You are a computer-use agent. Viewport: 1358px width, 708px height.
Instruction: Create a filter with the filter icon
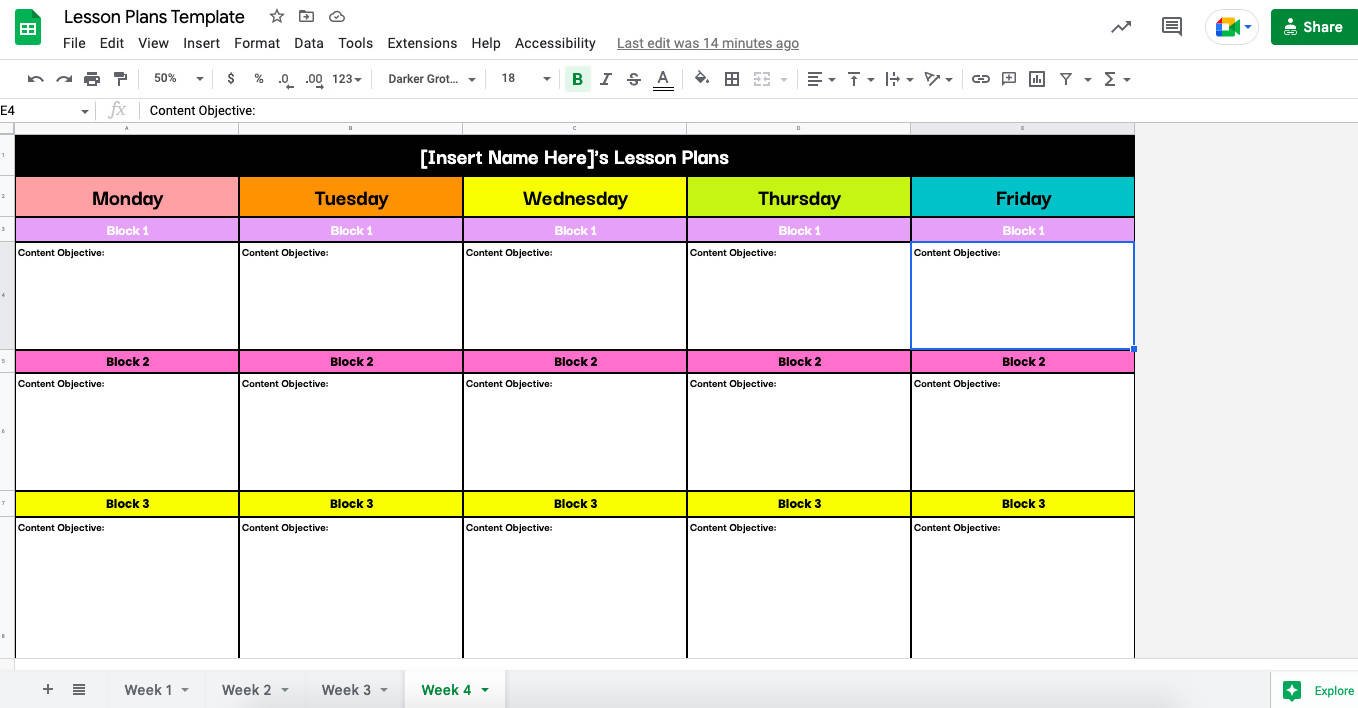1066,79
